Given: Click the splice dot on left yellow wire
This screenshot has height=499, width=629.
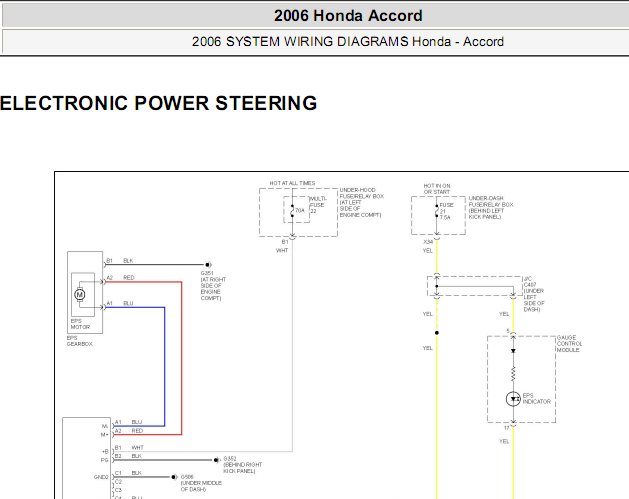Looking at the screenshot, I should click(x=437, y=333).
